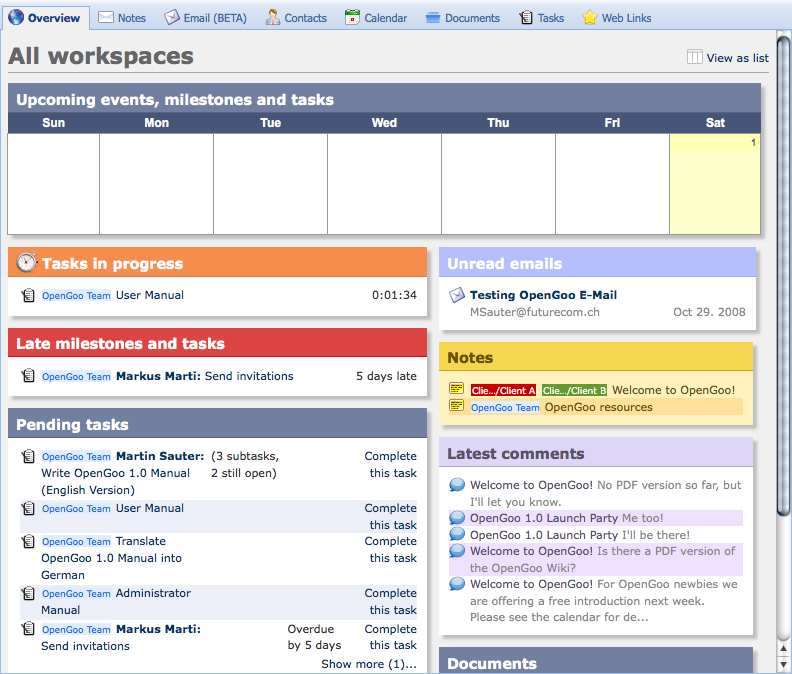This screenshot has height=674, width=792.
Task: Click the note icon next to OpenGoo resources
Action: coord(457,406)
